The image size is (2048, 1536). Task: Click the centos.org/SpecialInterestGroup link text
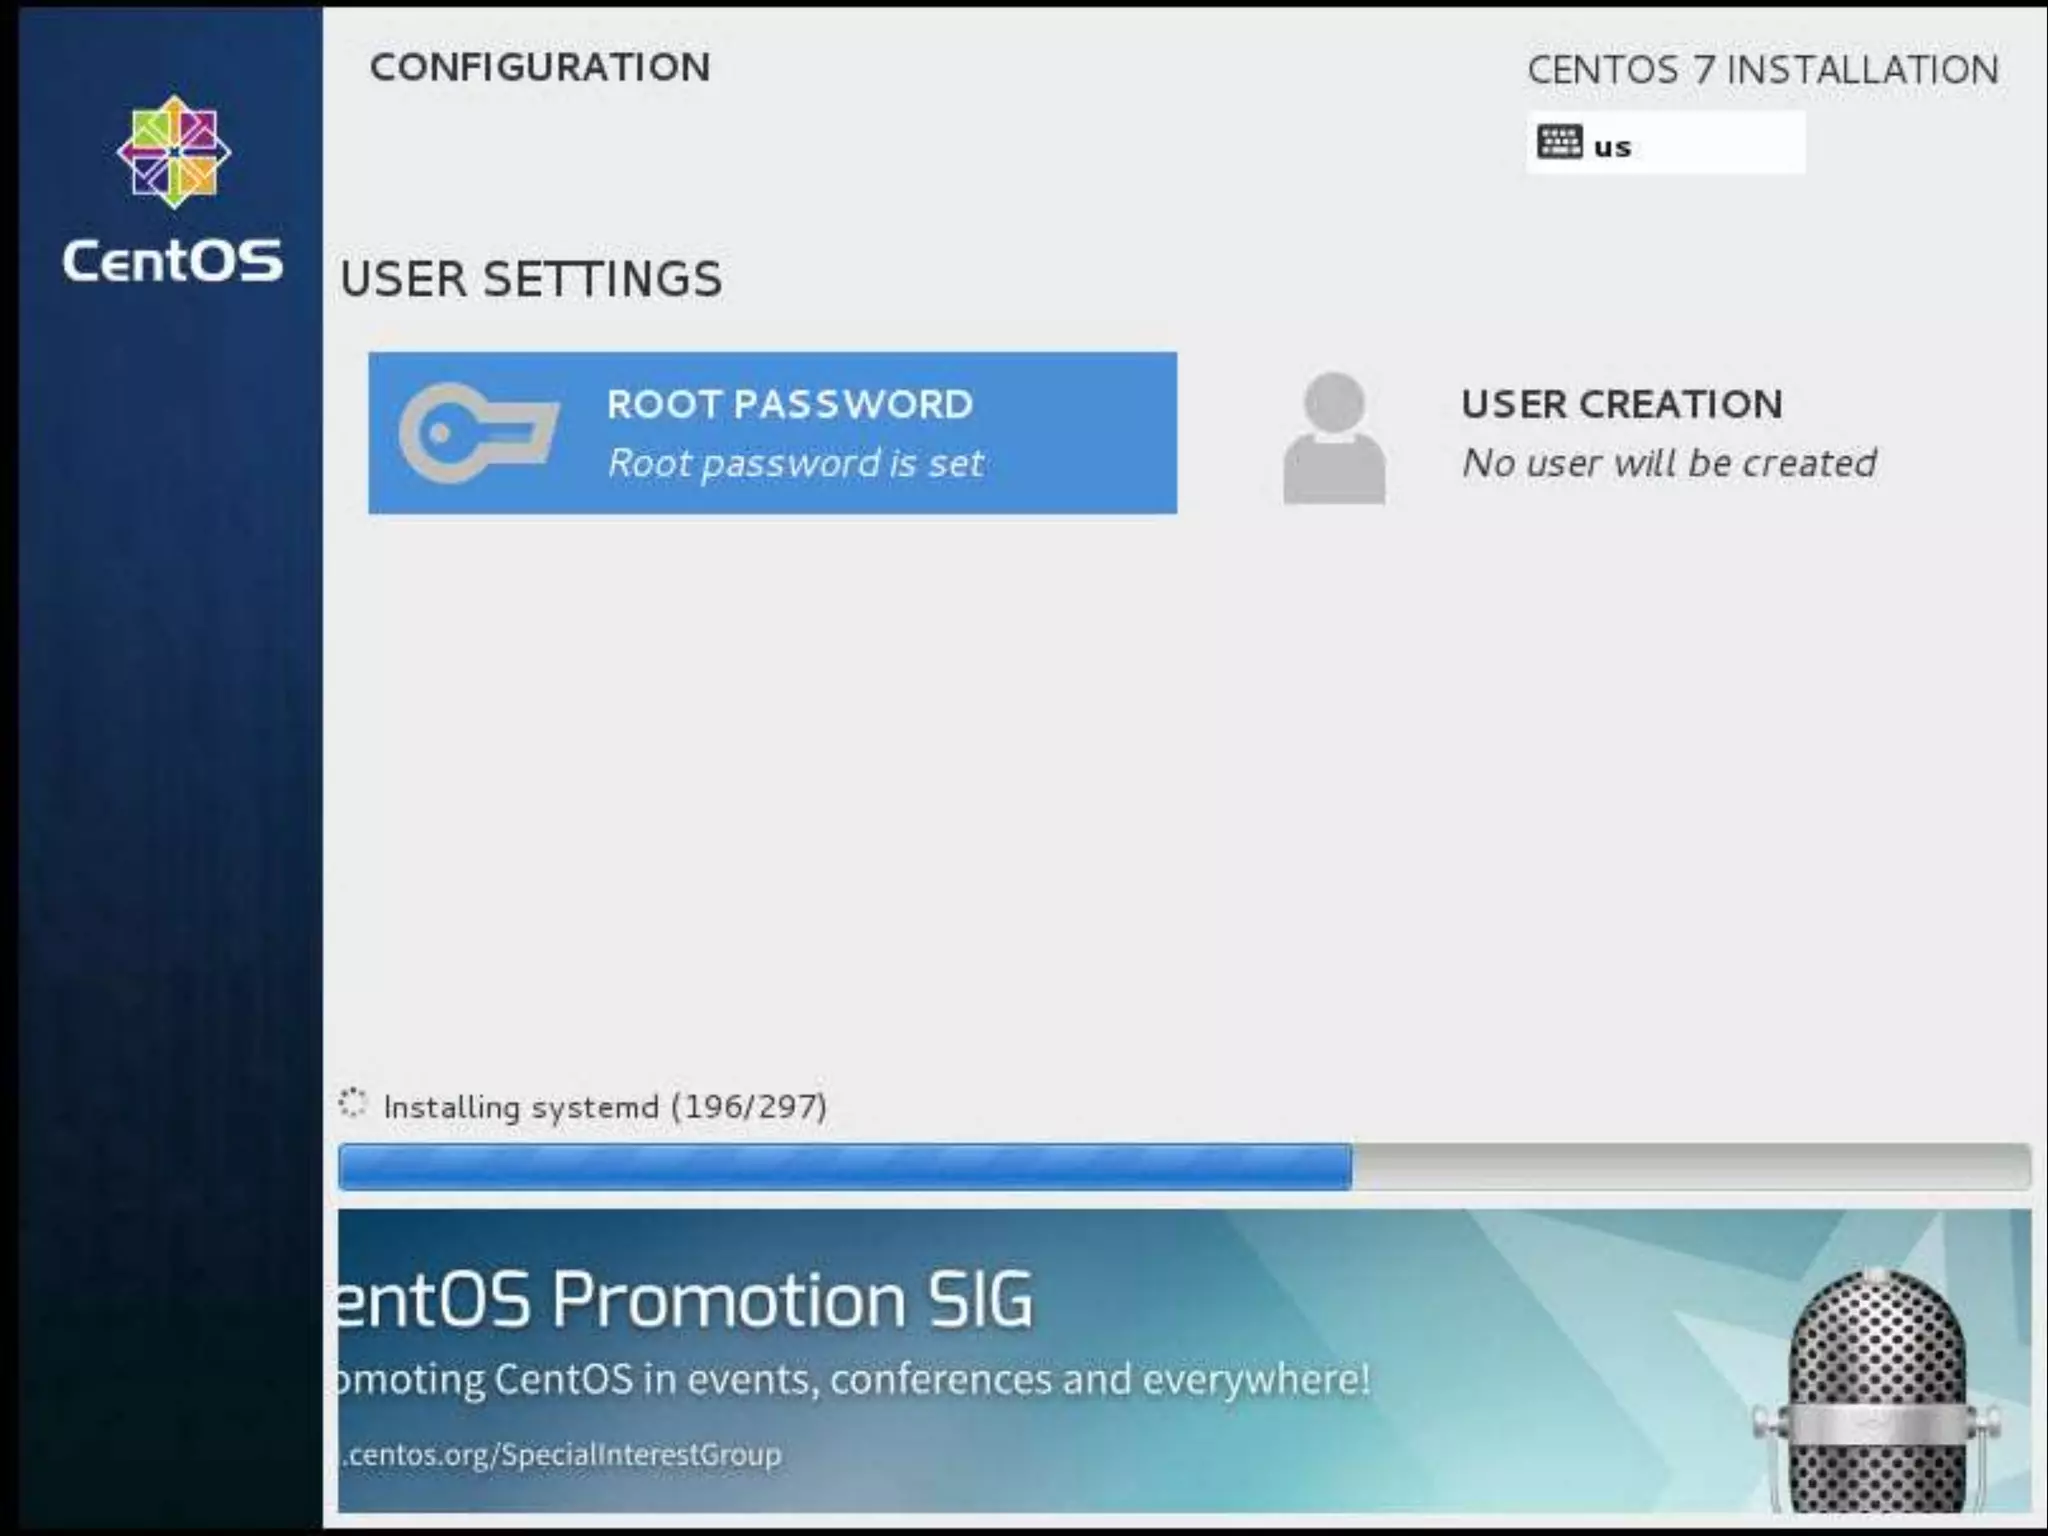pyautogui.click(x=560, y=1454)
